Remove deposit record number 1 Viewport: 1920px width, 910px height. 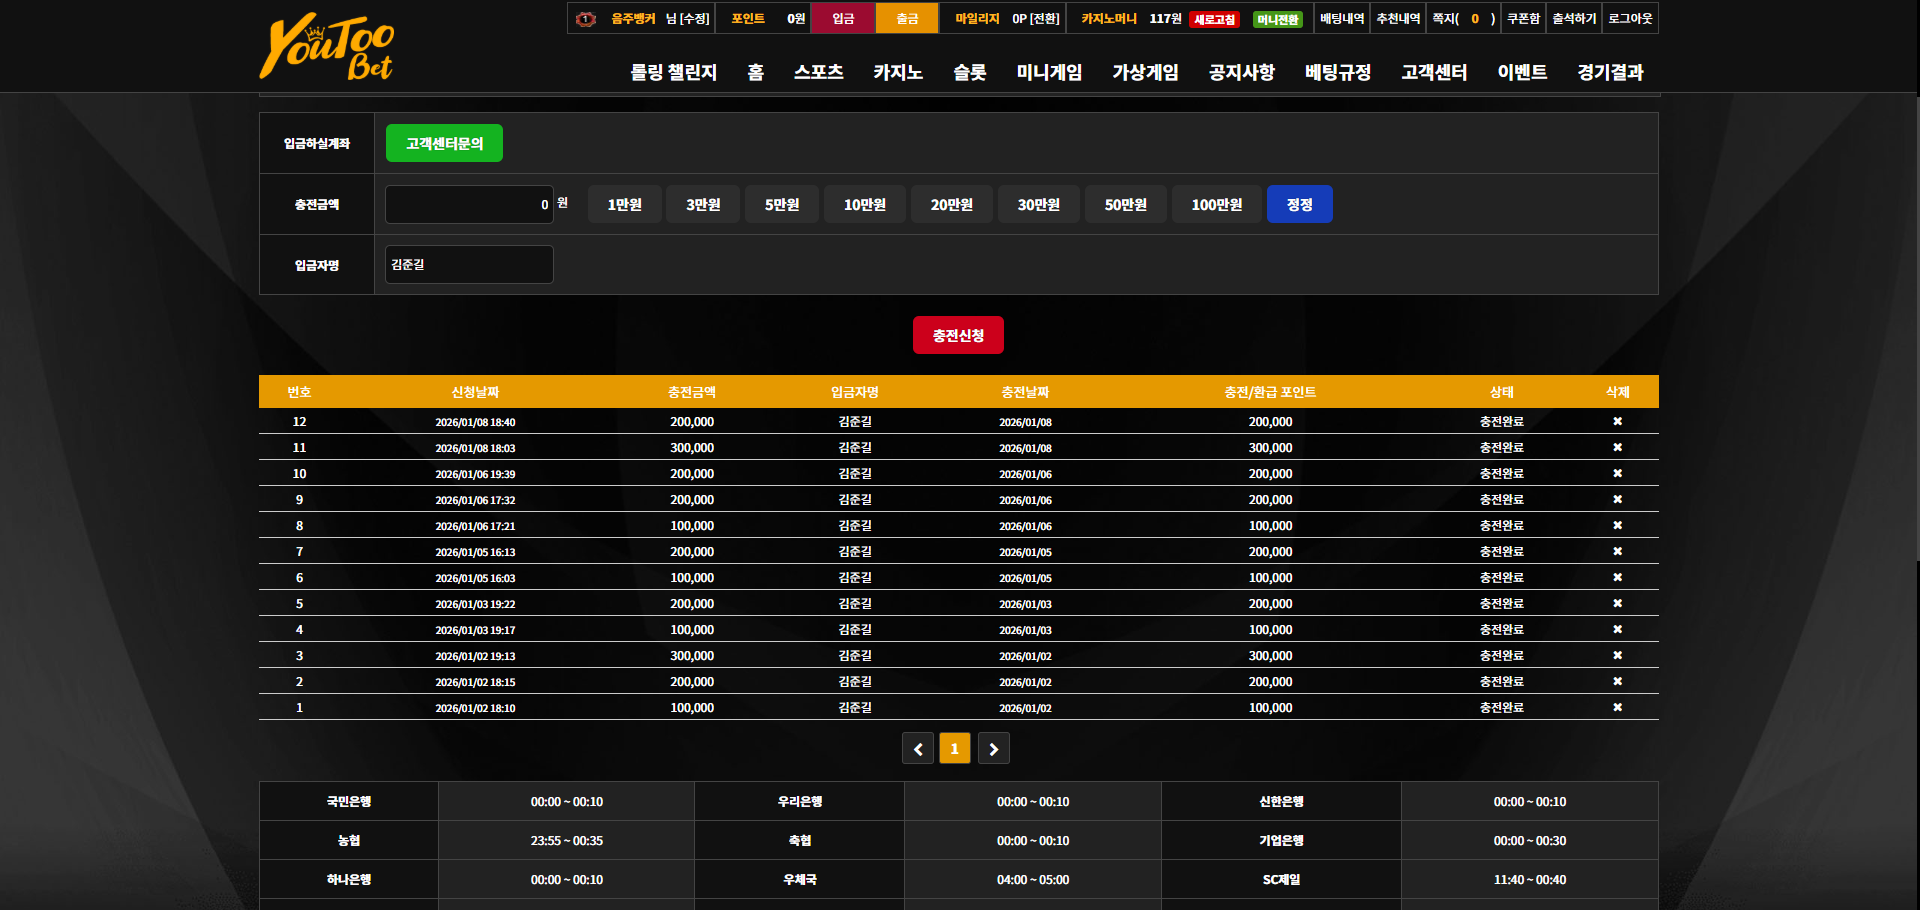1617,708
